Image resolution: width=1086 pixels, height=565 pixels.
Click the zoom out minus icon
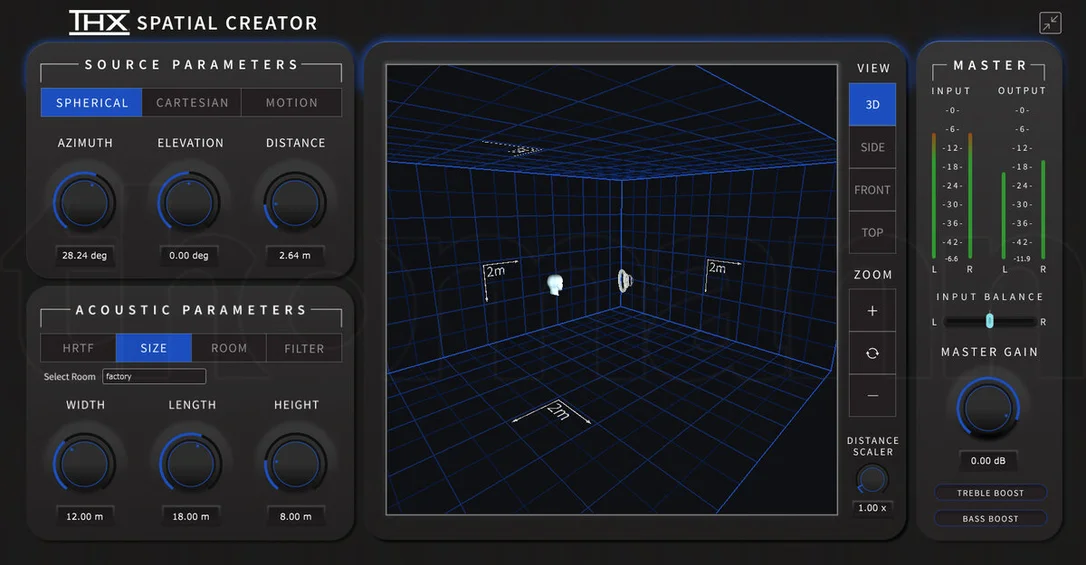pos(872,395)
